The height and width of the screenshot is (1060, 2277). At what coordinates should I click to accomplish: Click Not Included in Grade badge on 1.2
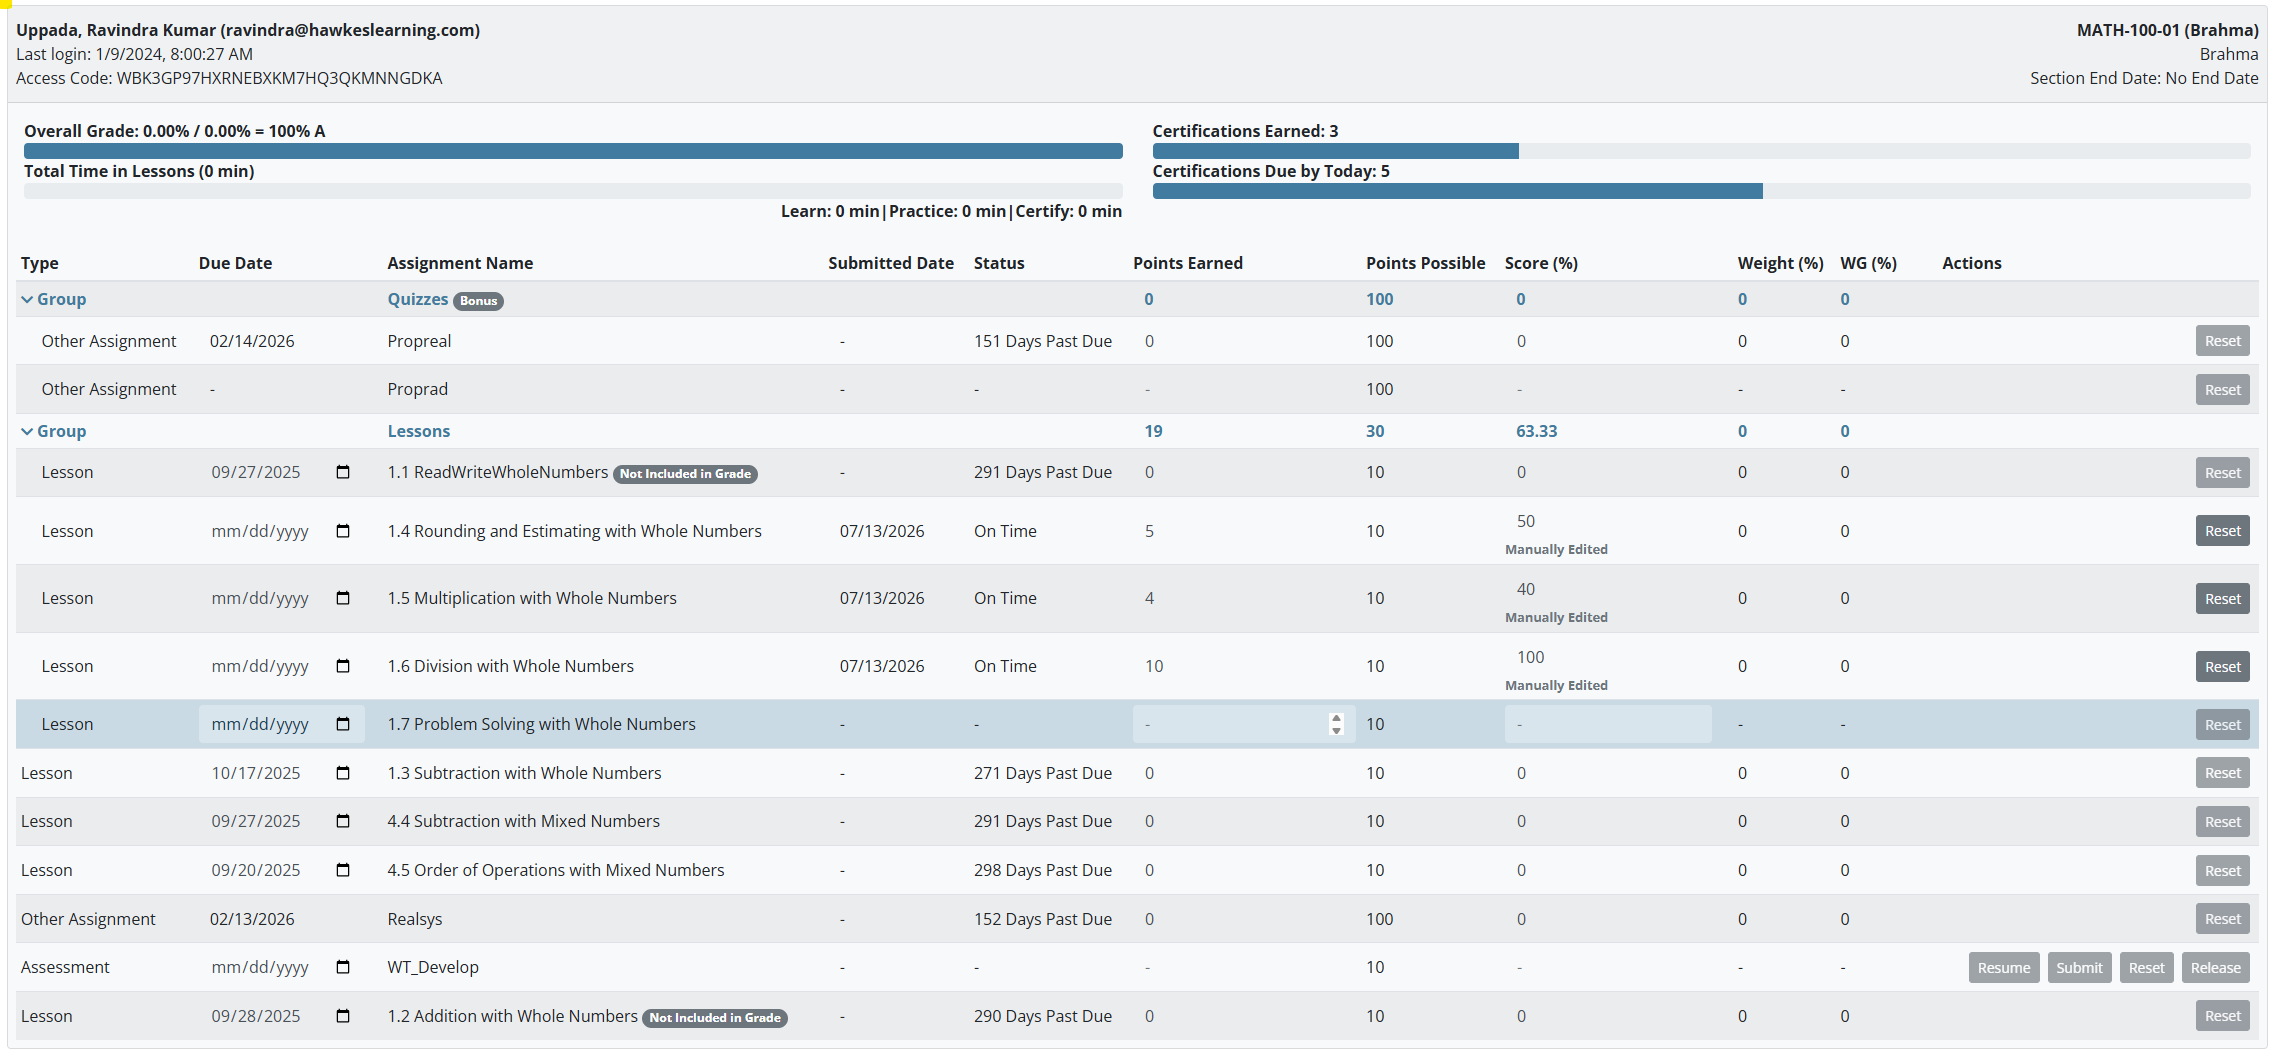click(x=715, y=1018)
